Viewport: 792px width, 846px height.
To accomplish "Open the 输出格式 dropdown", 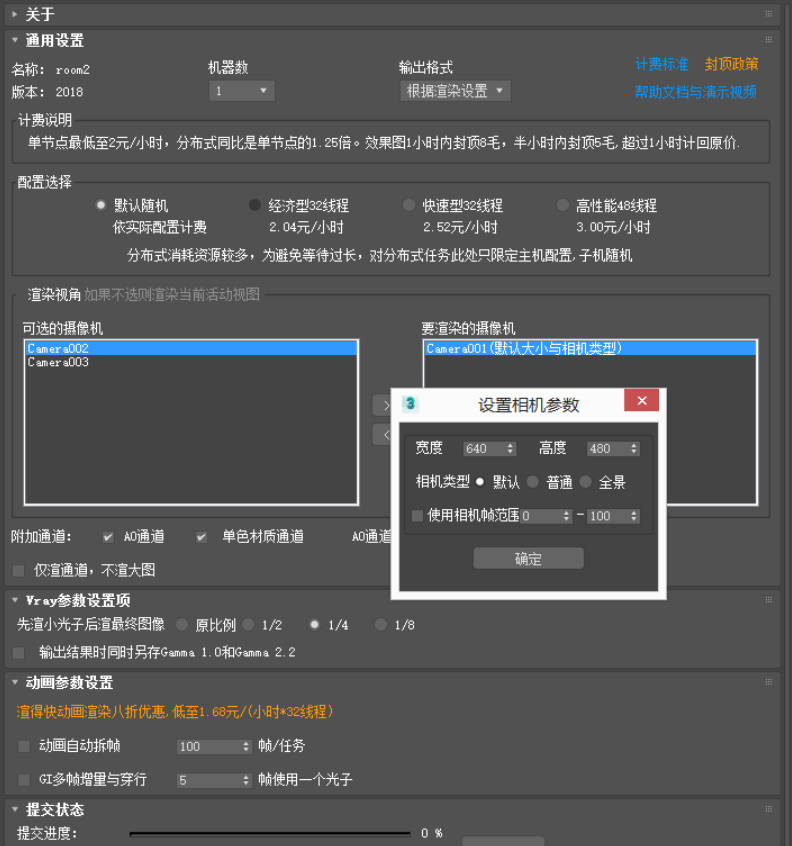I will point(455,91).
